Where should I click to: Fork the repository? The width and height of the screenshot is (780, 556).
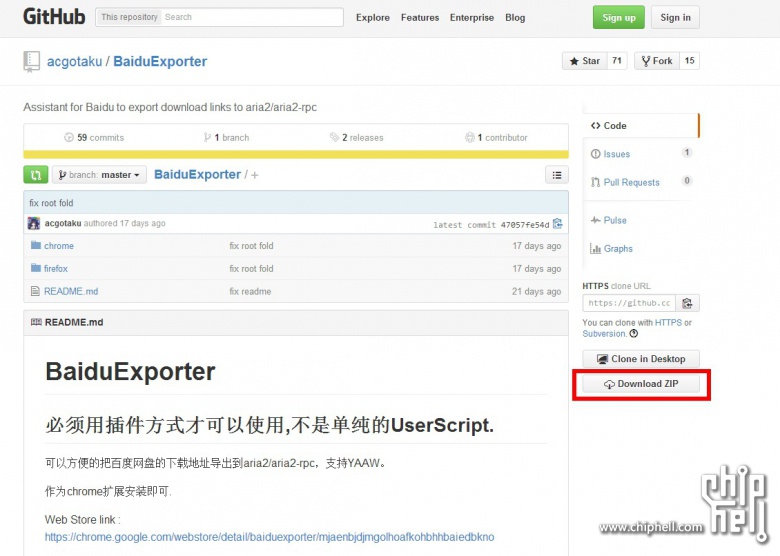pos(657,61)
